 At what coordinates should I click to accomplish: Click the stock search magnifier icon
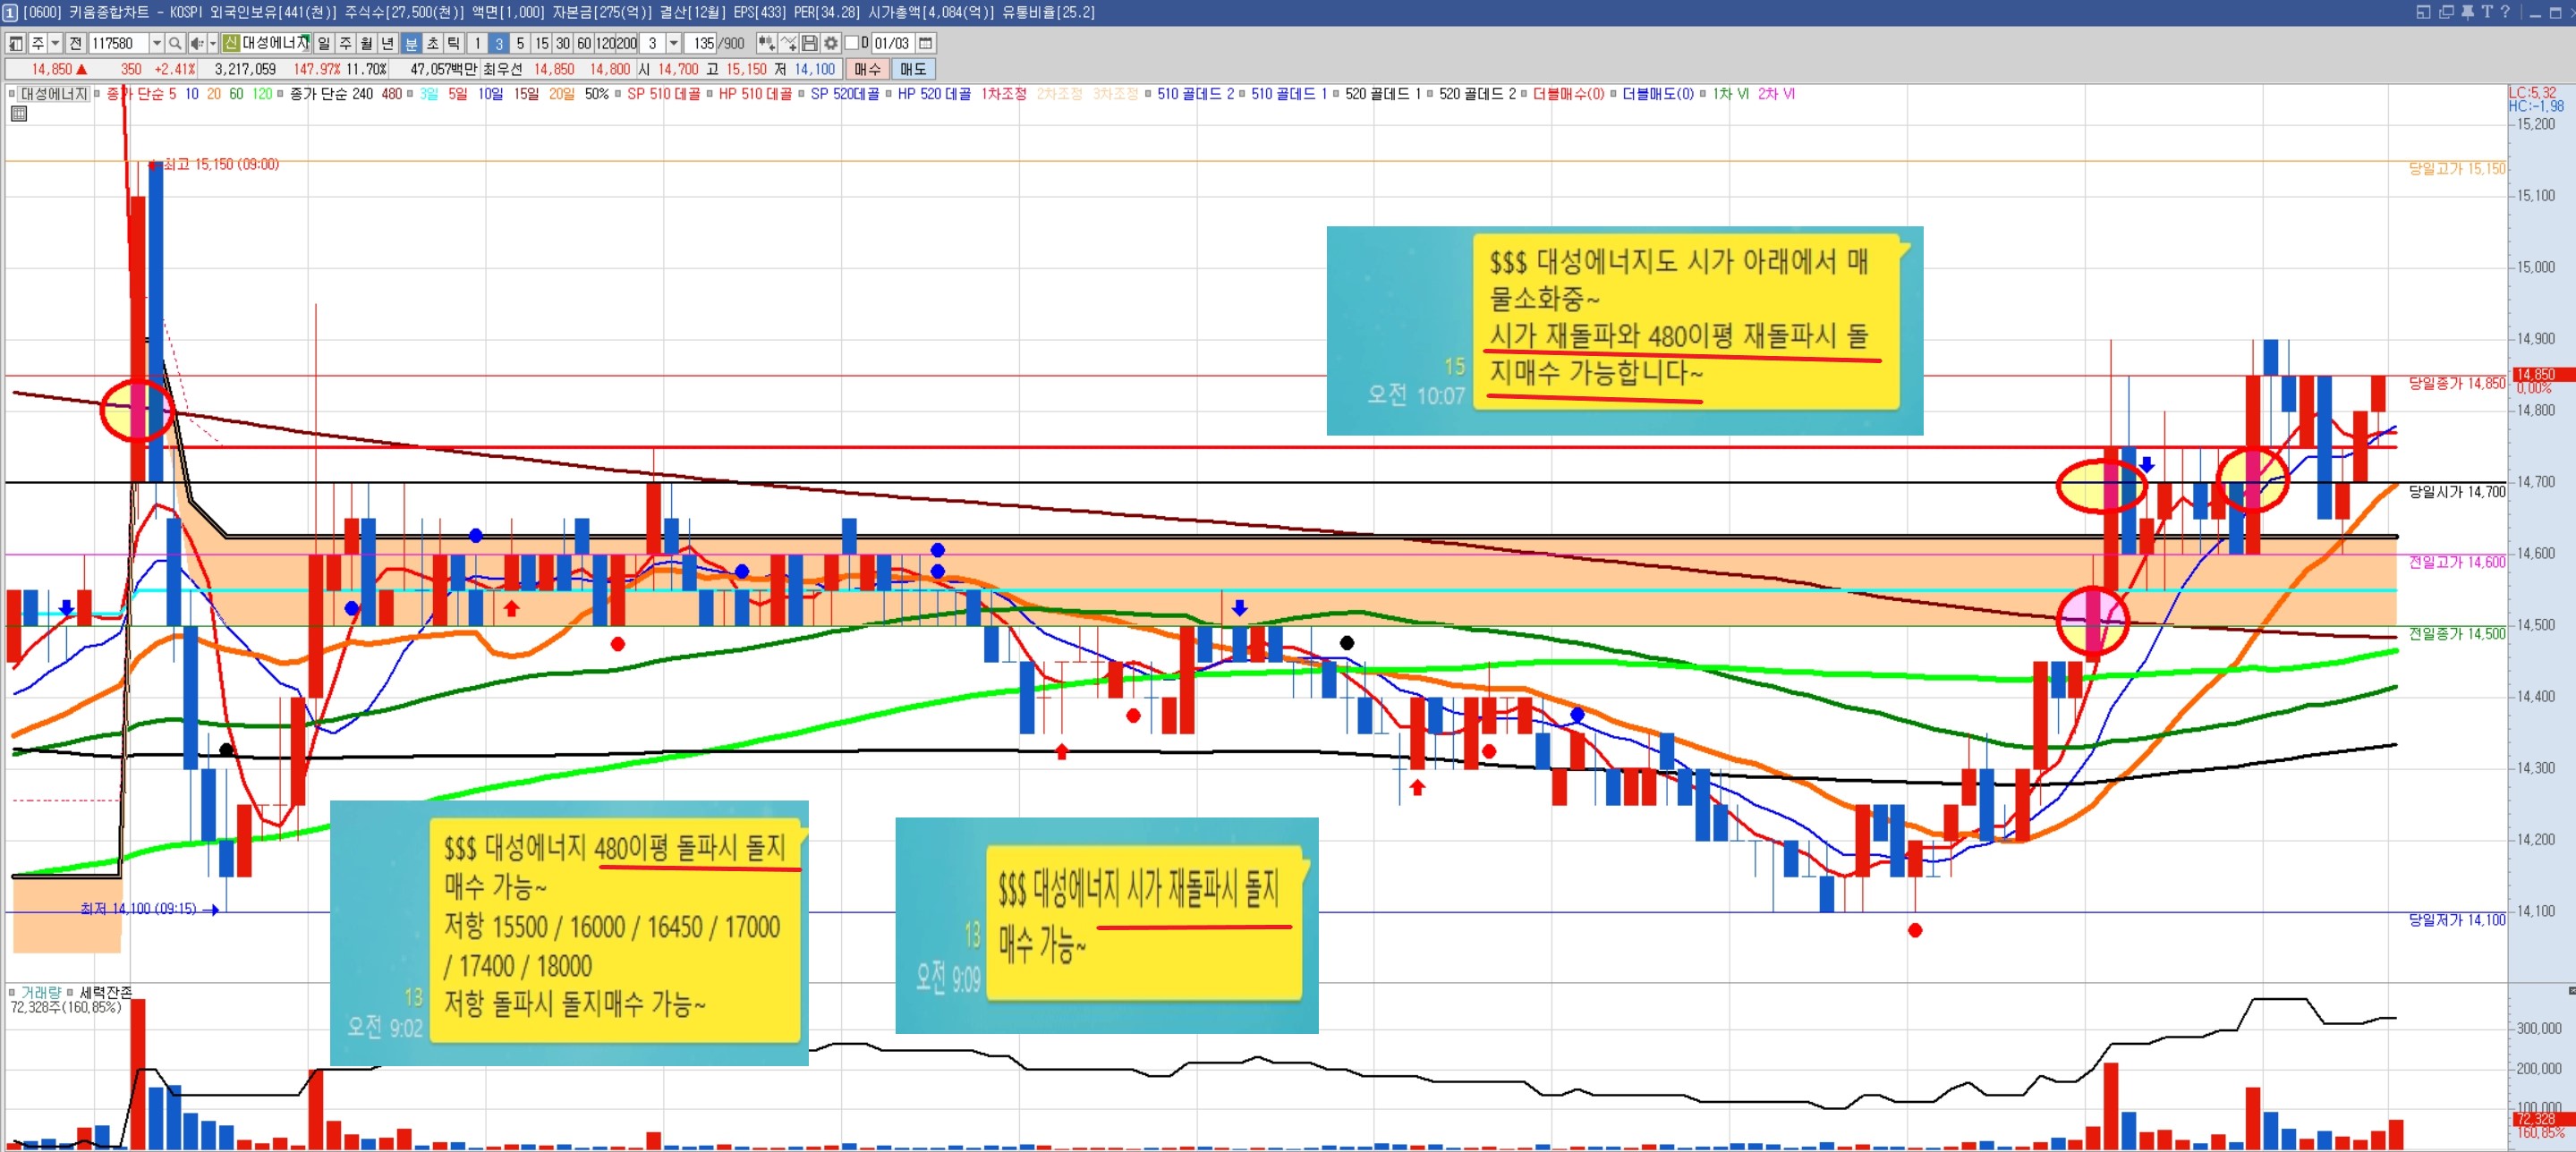(x=175, y=43)
